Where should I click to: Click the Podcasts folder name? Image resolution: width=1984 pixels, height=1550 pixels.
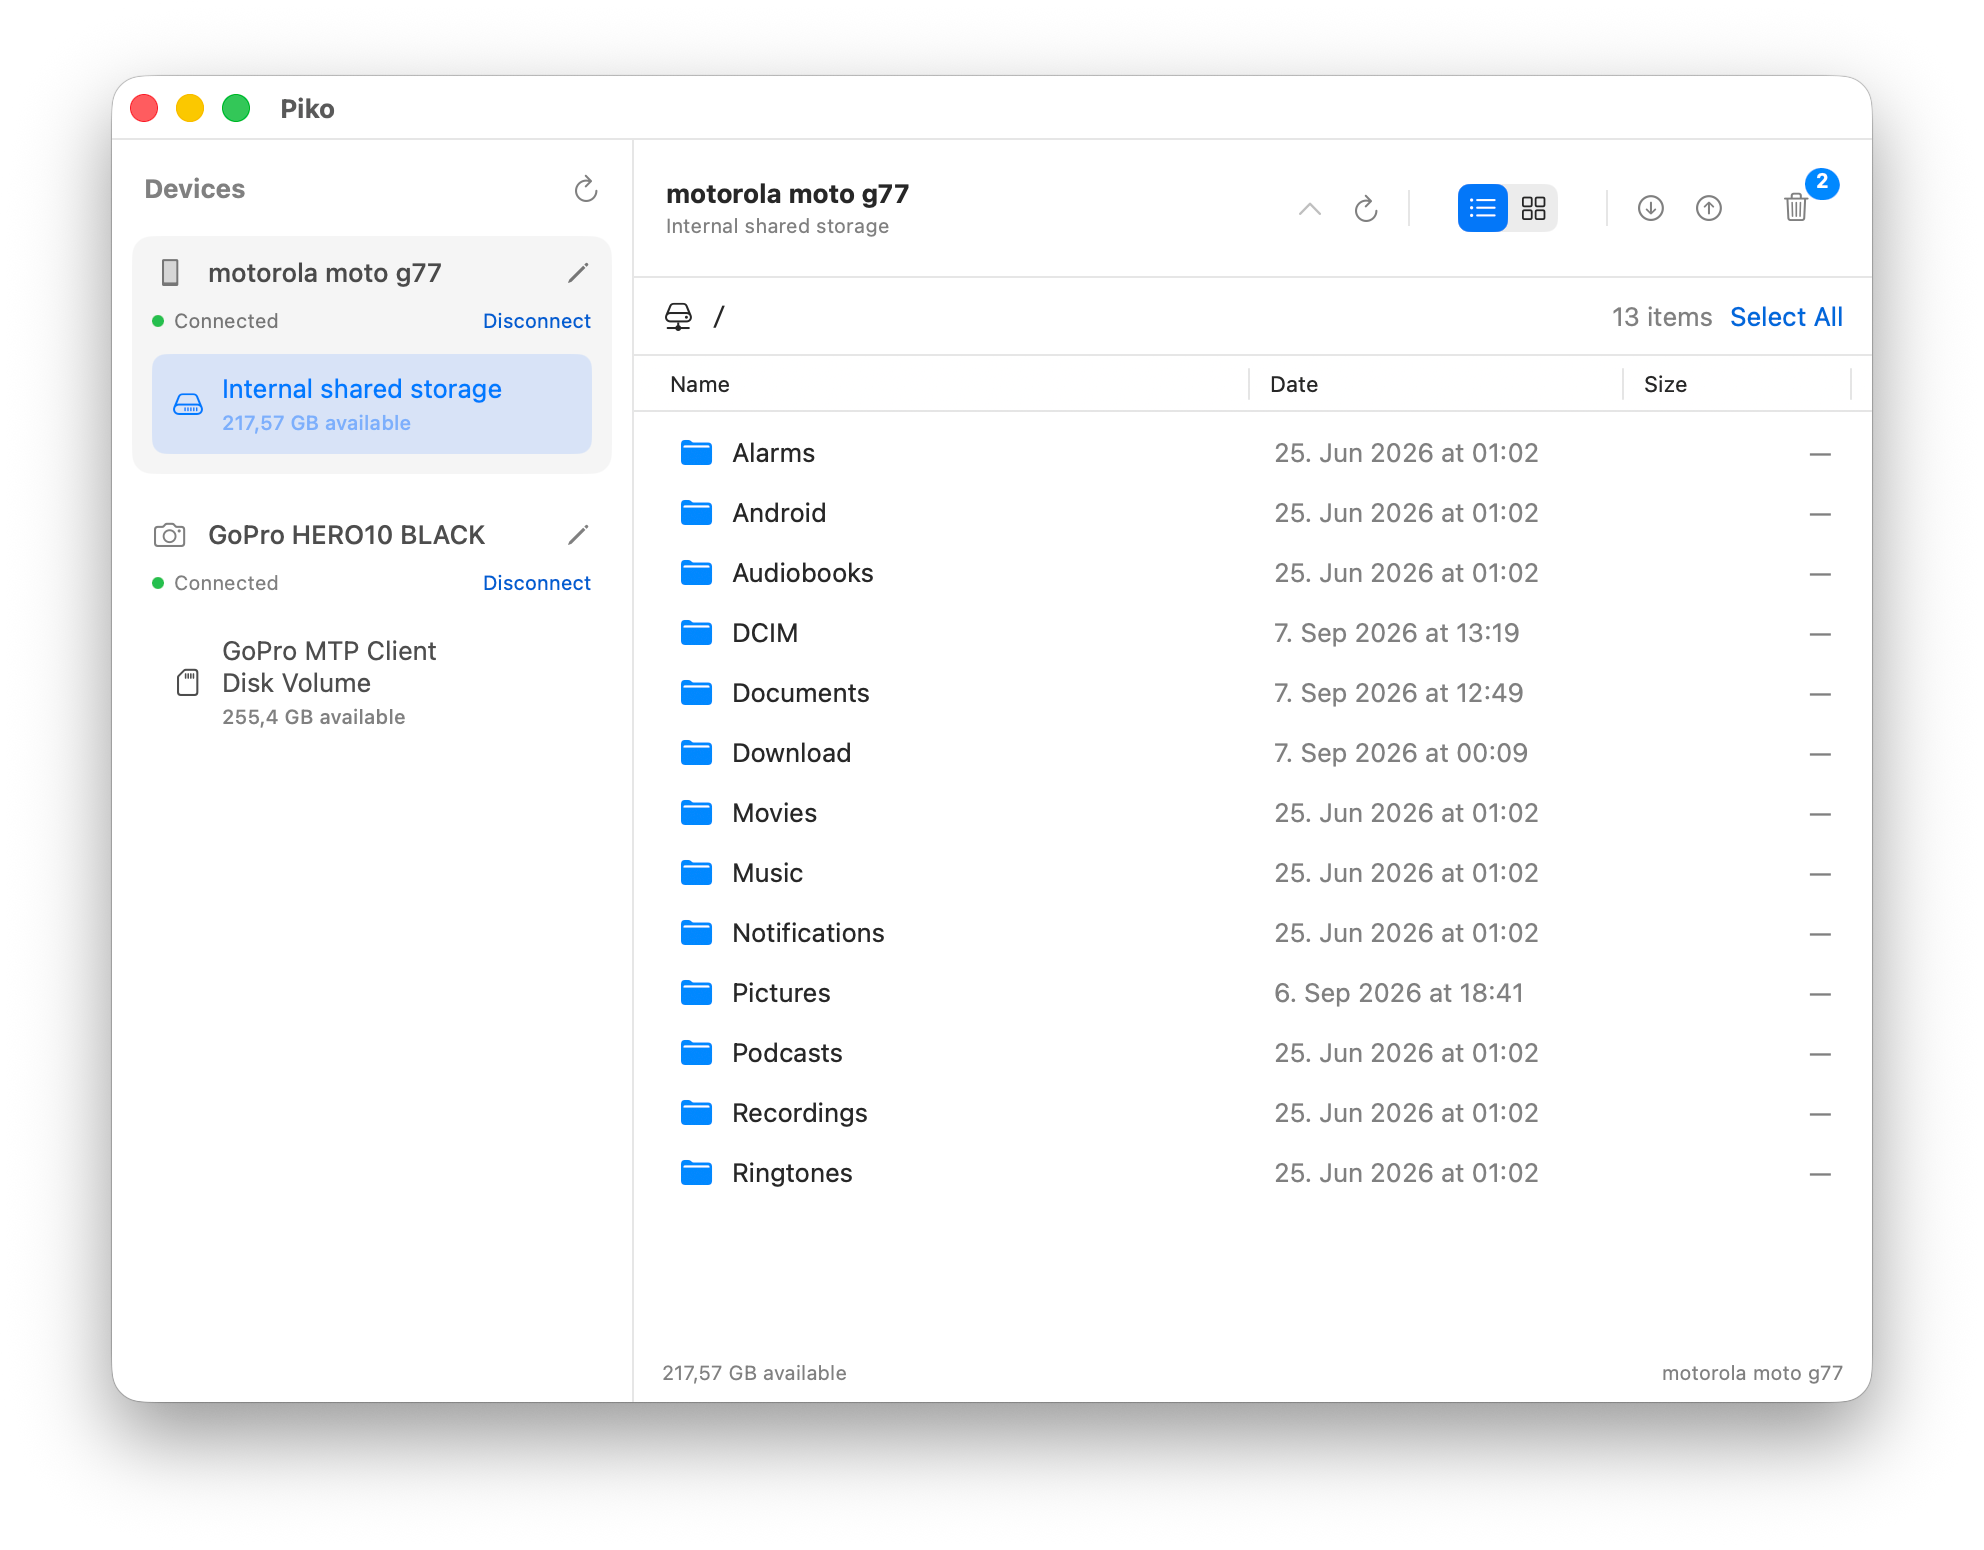[x=787, y=1053]
